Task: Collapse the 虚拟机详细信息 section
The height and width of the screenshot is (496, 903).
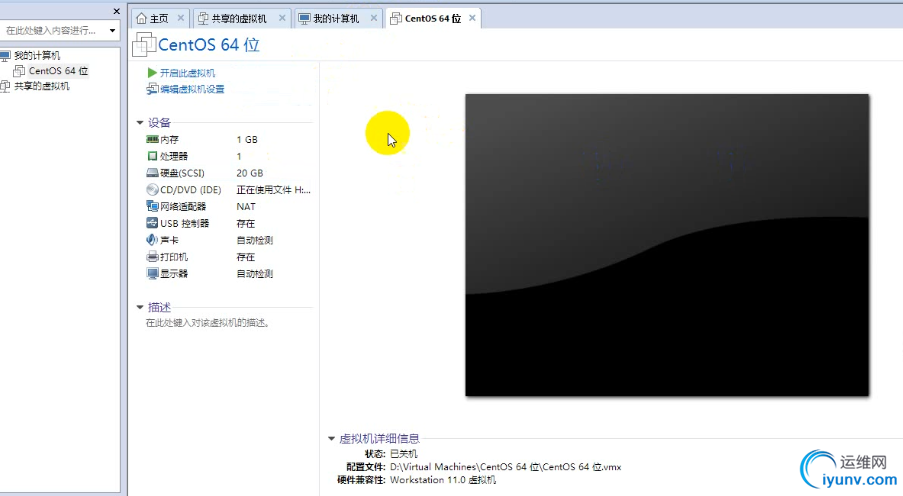Action: tap(332, 438)
